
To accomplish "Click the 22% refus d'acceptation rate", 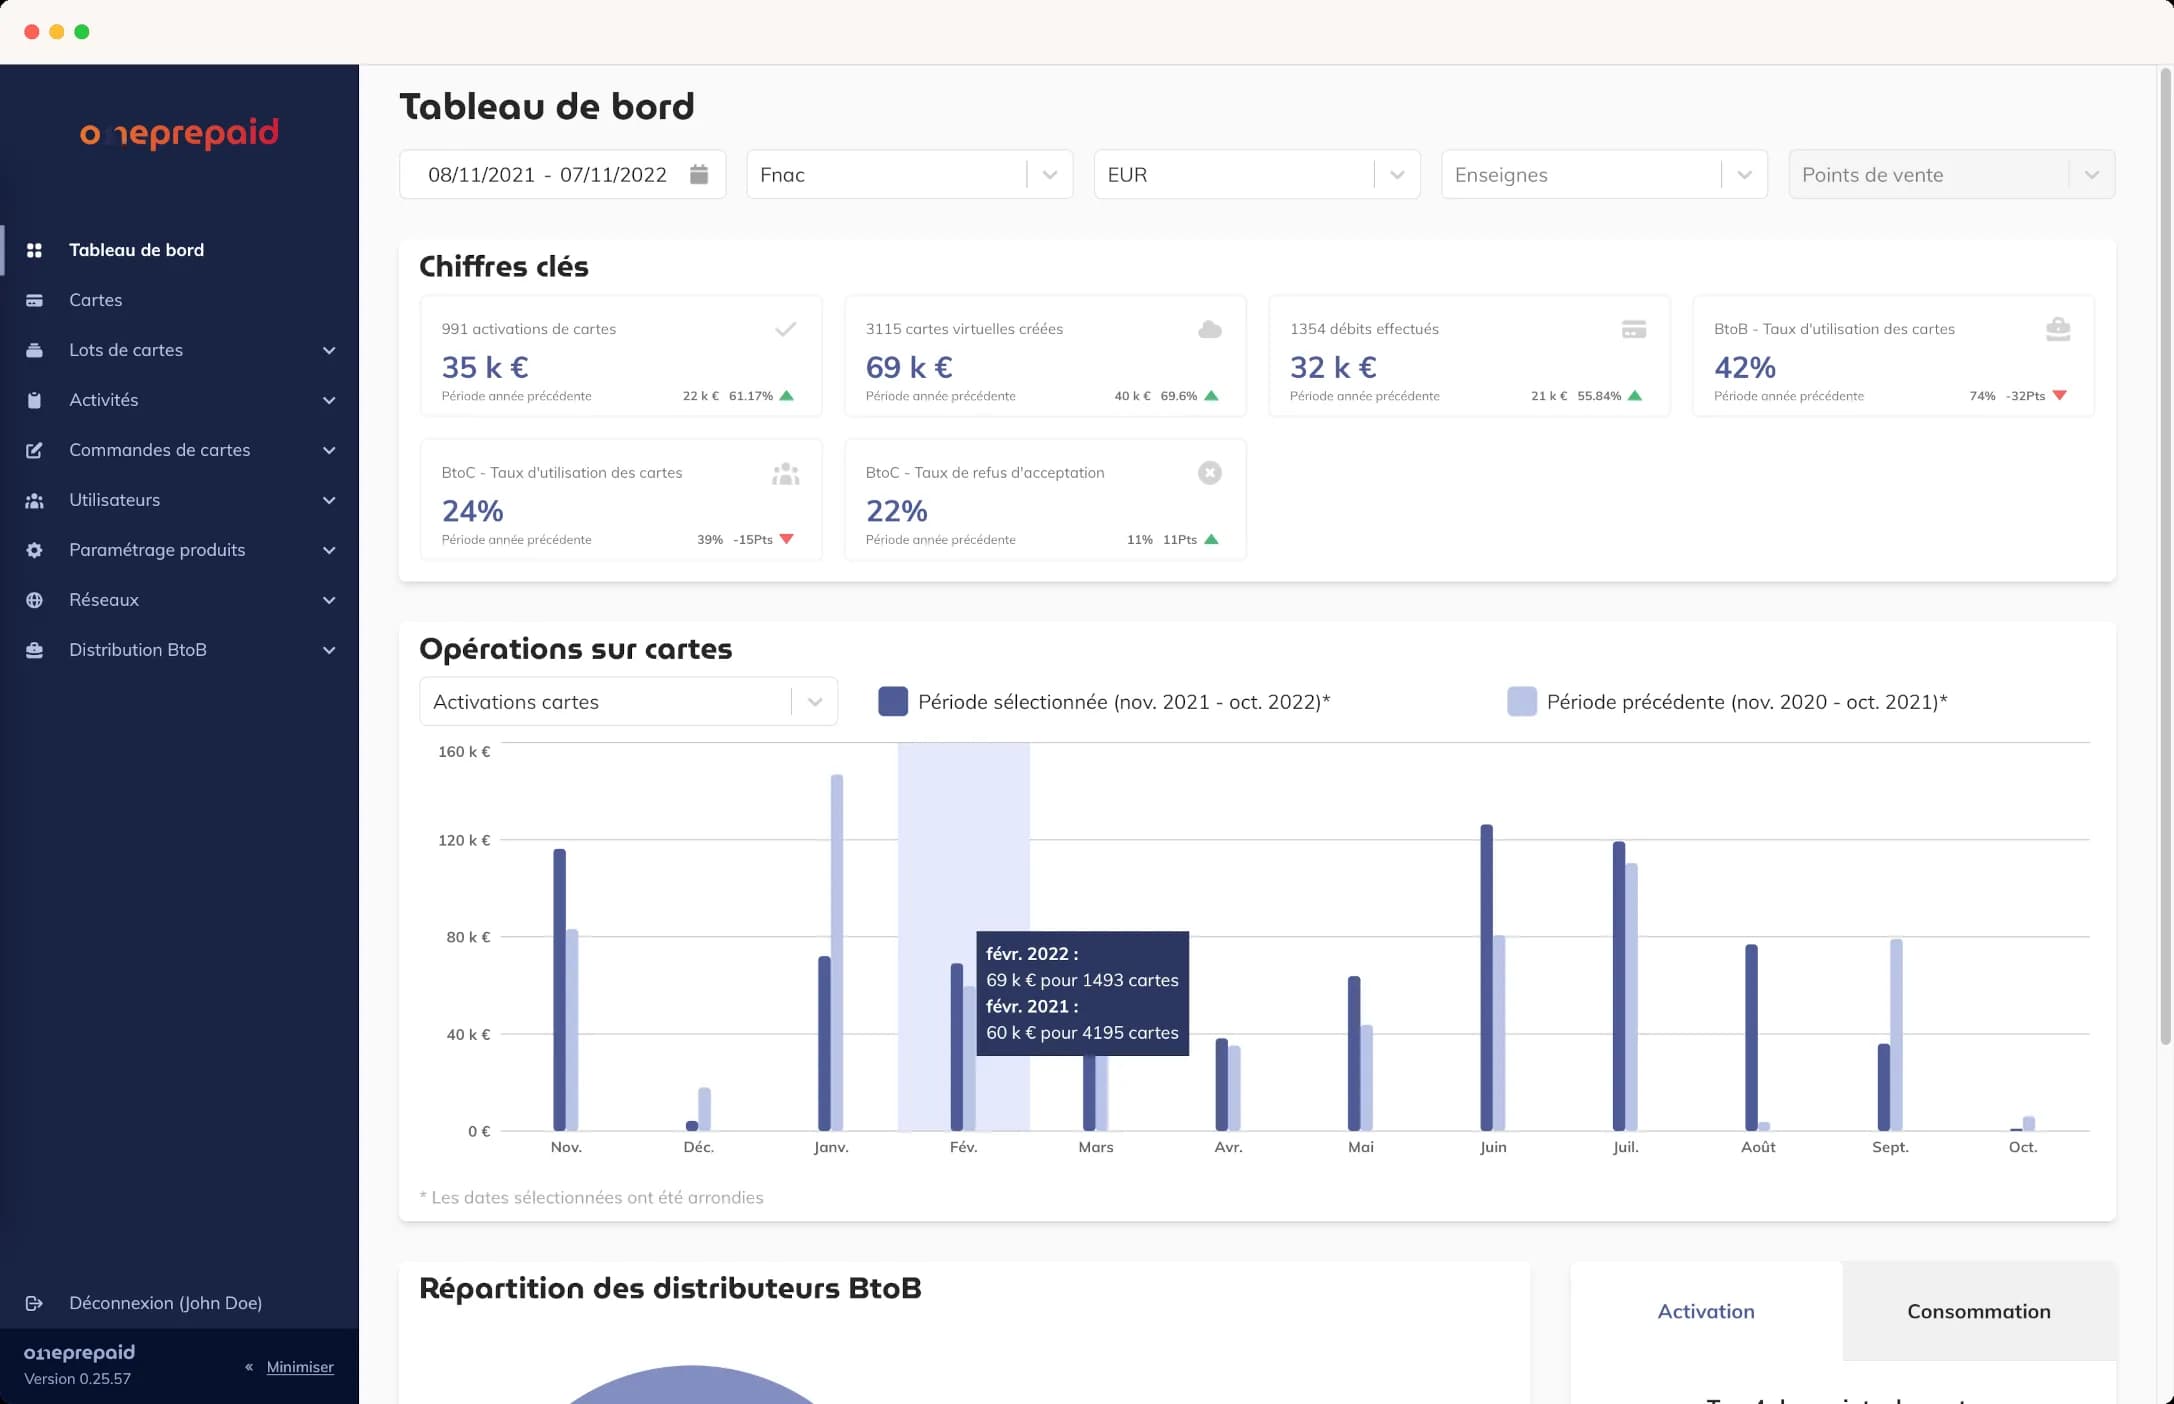I will 896,511.
